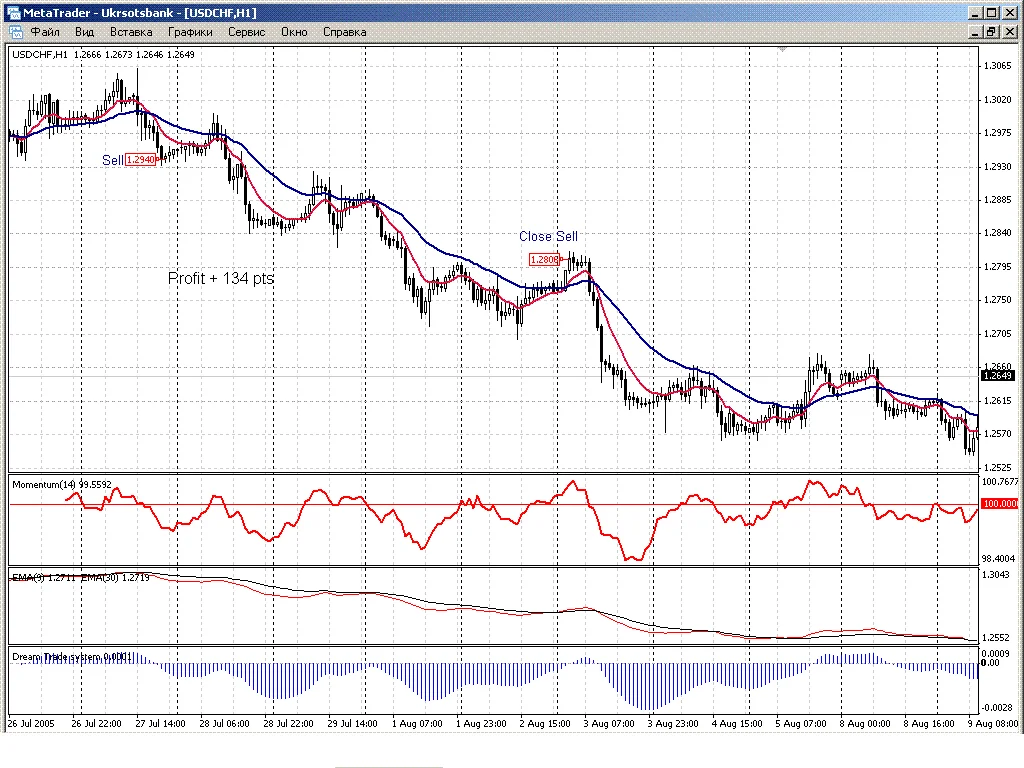Close the inner USDCHF chart window

pos(1008,32)
